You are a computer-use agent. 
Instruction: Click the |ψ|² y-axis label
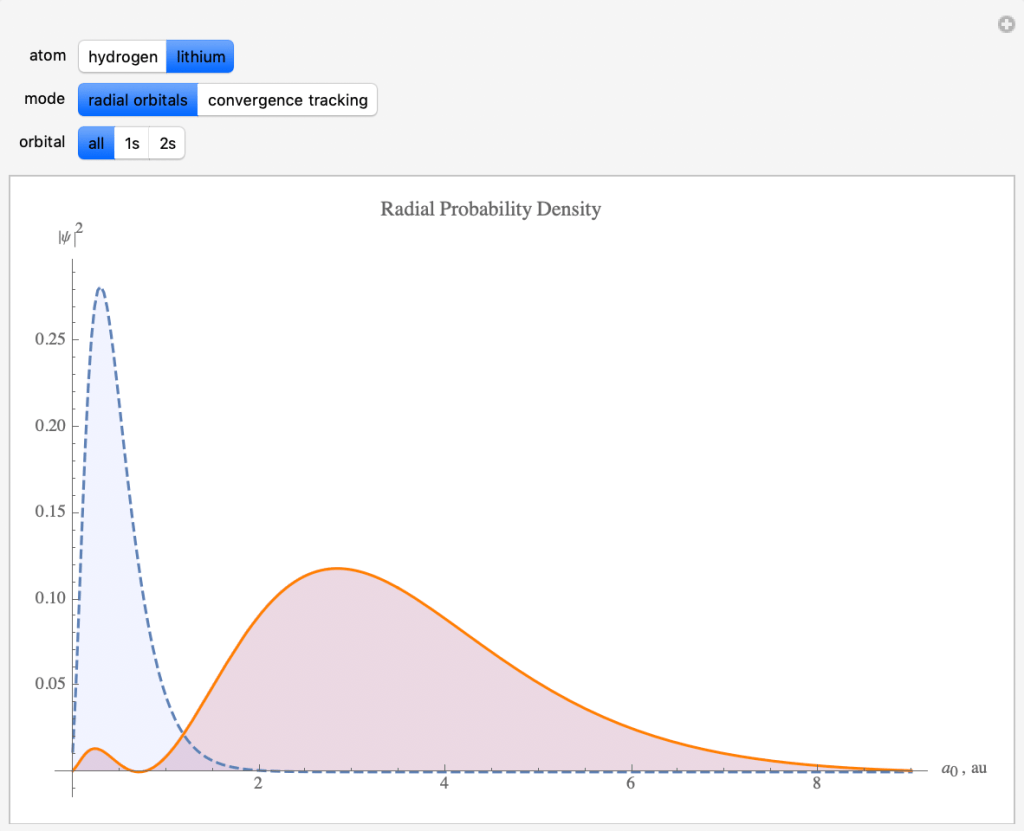tap(70, 238)
